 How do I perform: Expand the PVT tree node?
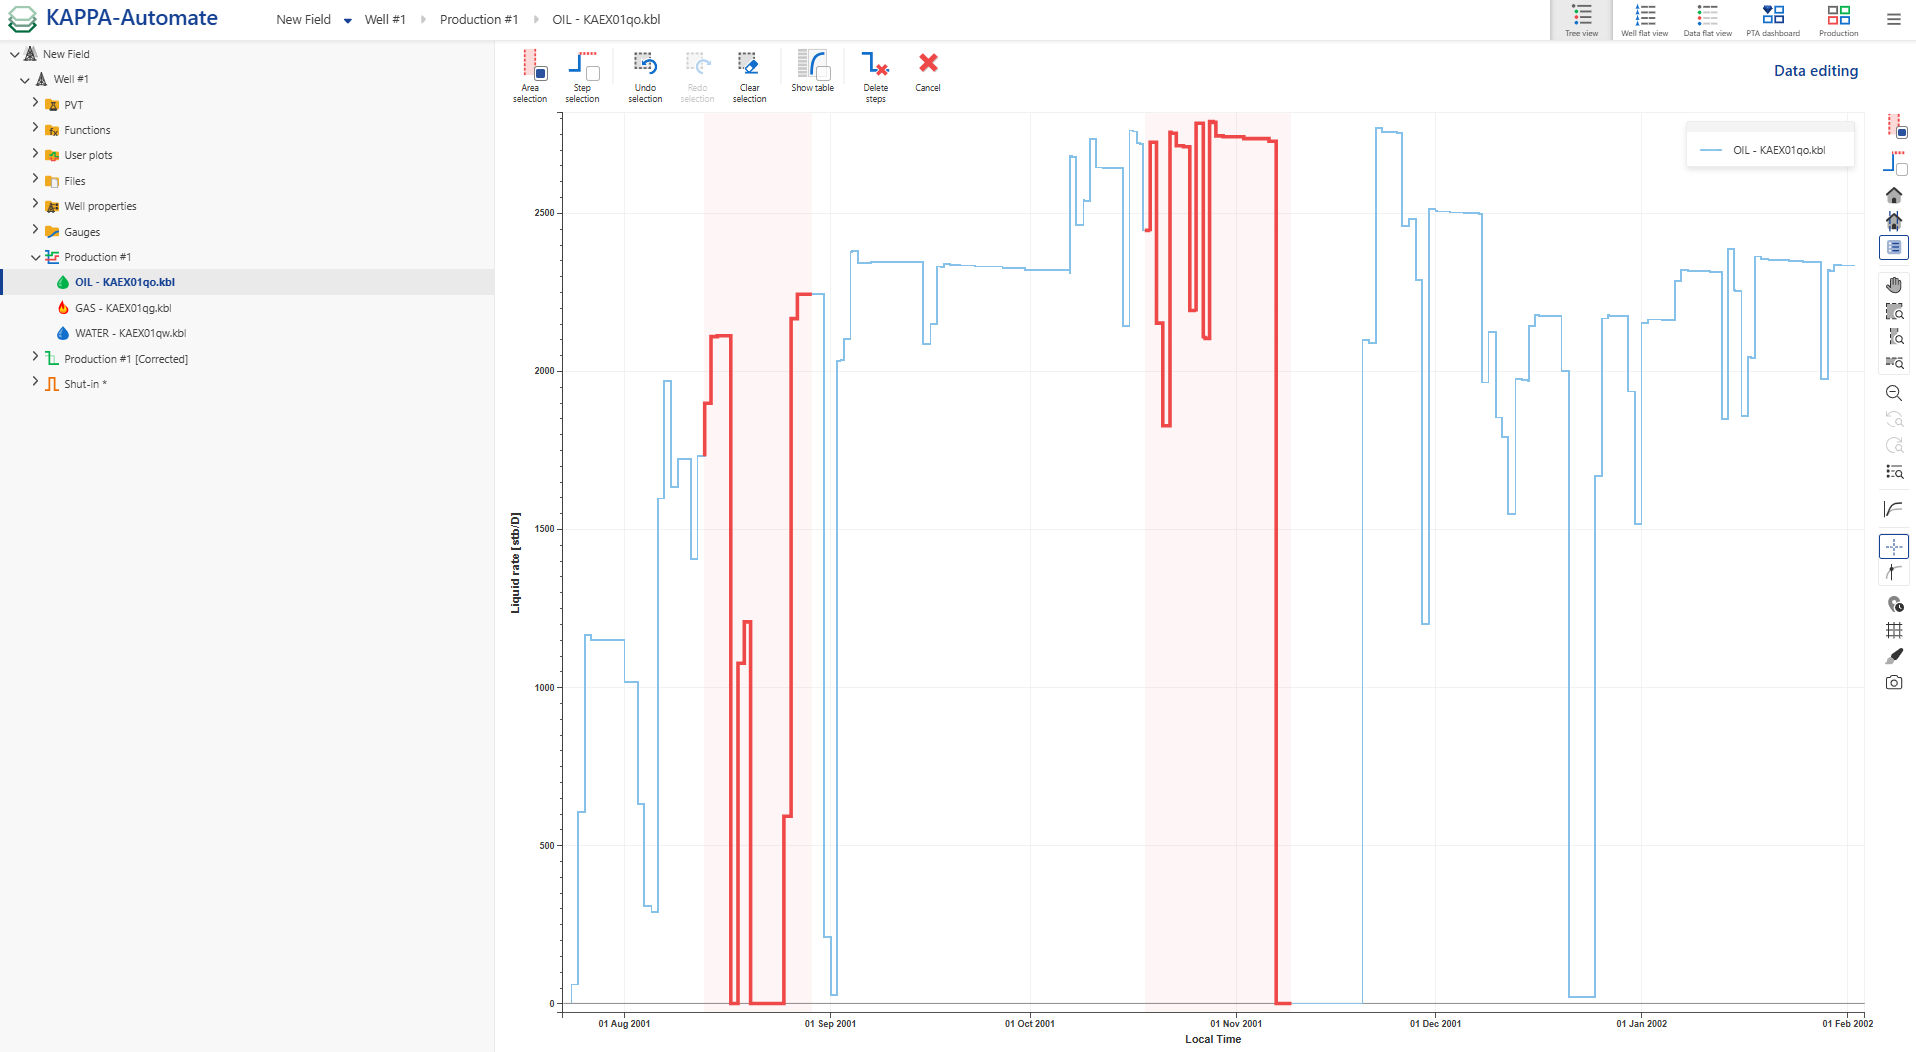point(36,104)
